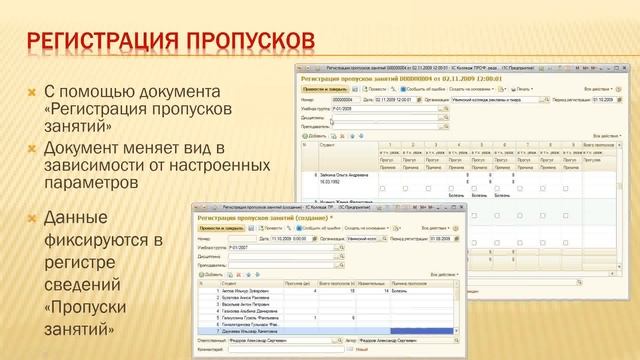Click 'Сообщить об ошибке' in back window toolbar
The image size is (640, 360).
click(x=423, y=89)
